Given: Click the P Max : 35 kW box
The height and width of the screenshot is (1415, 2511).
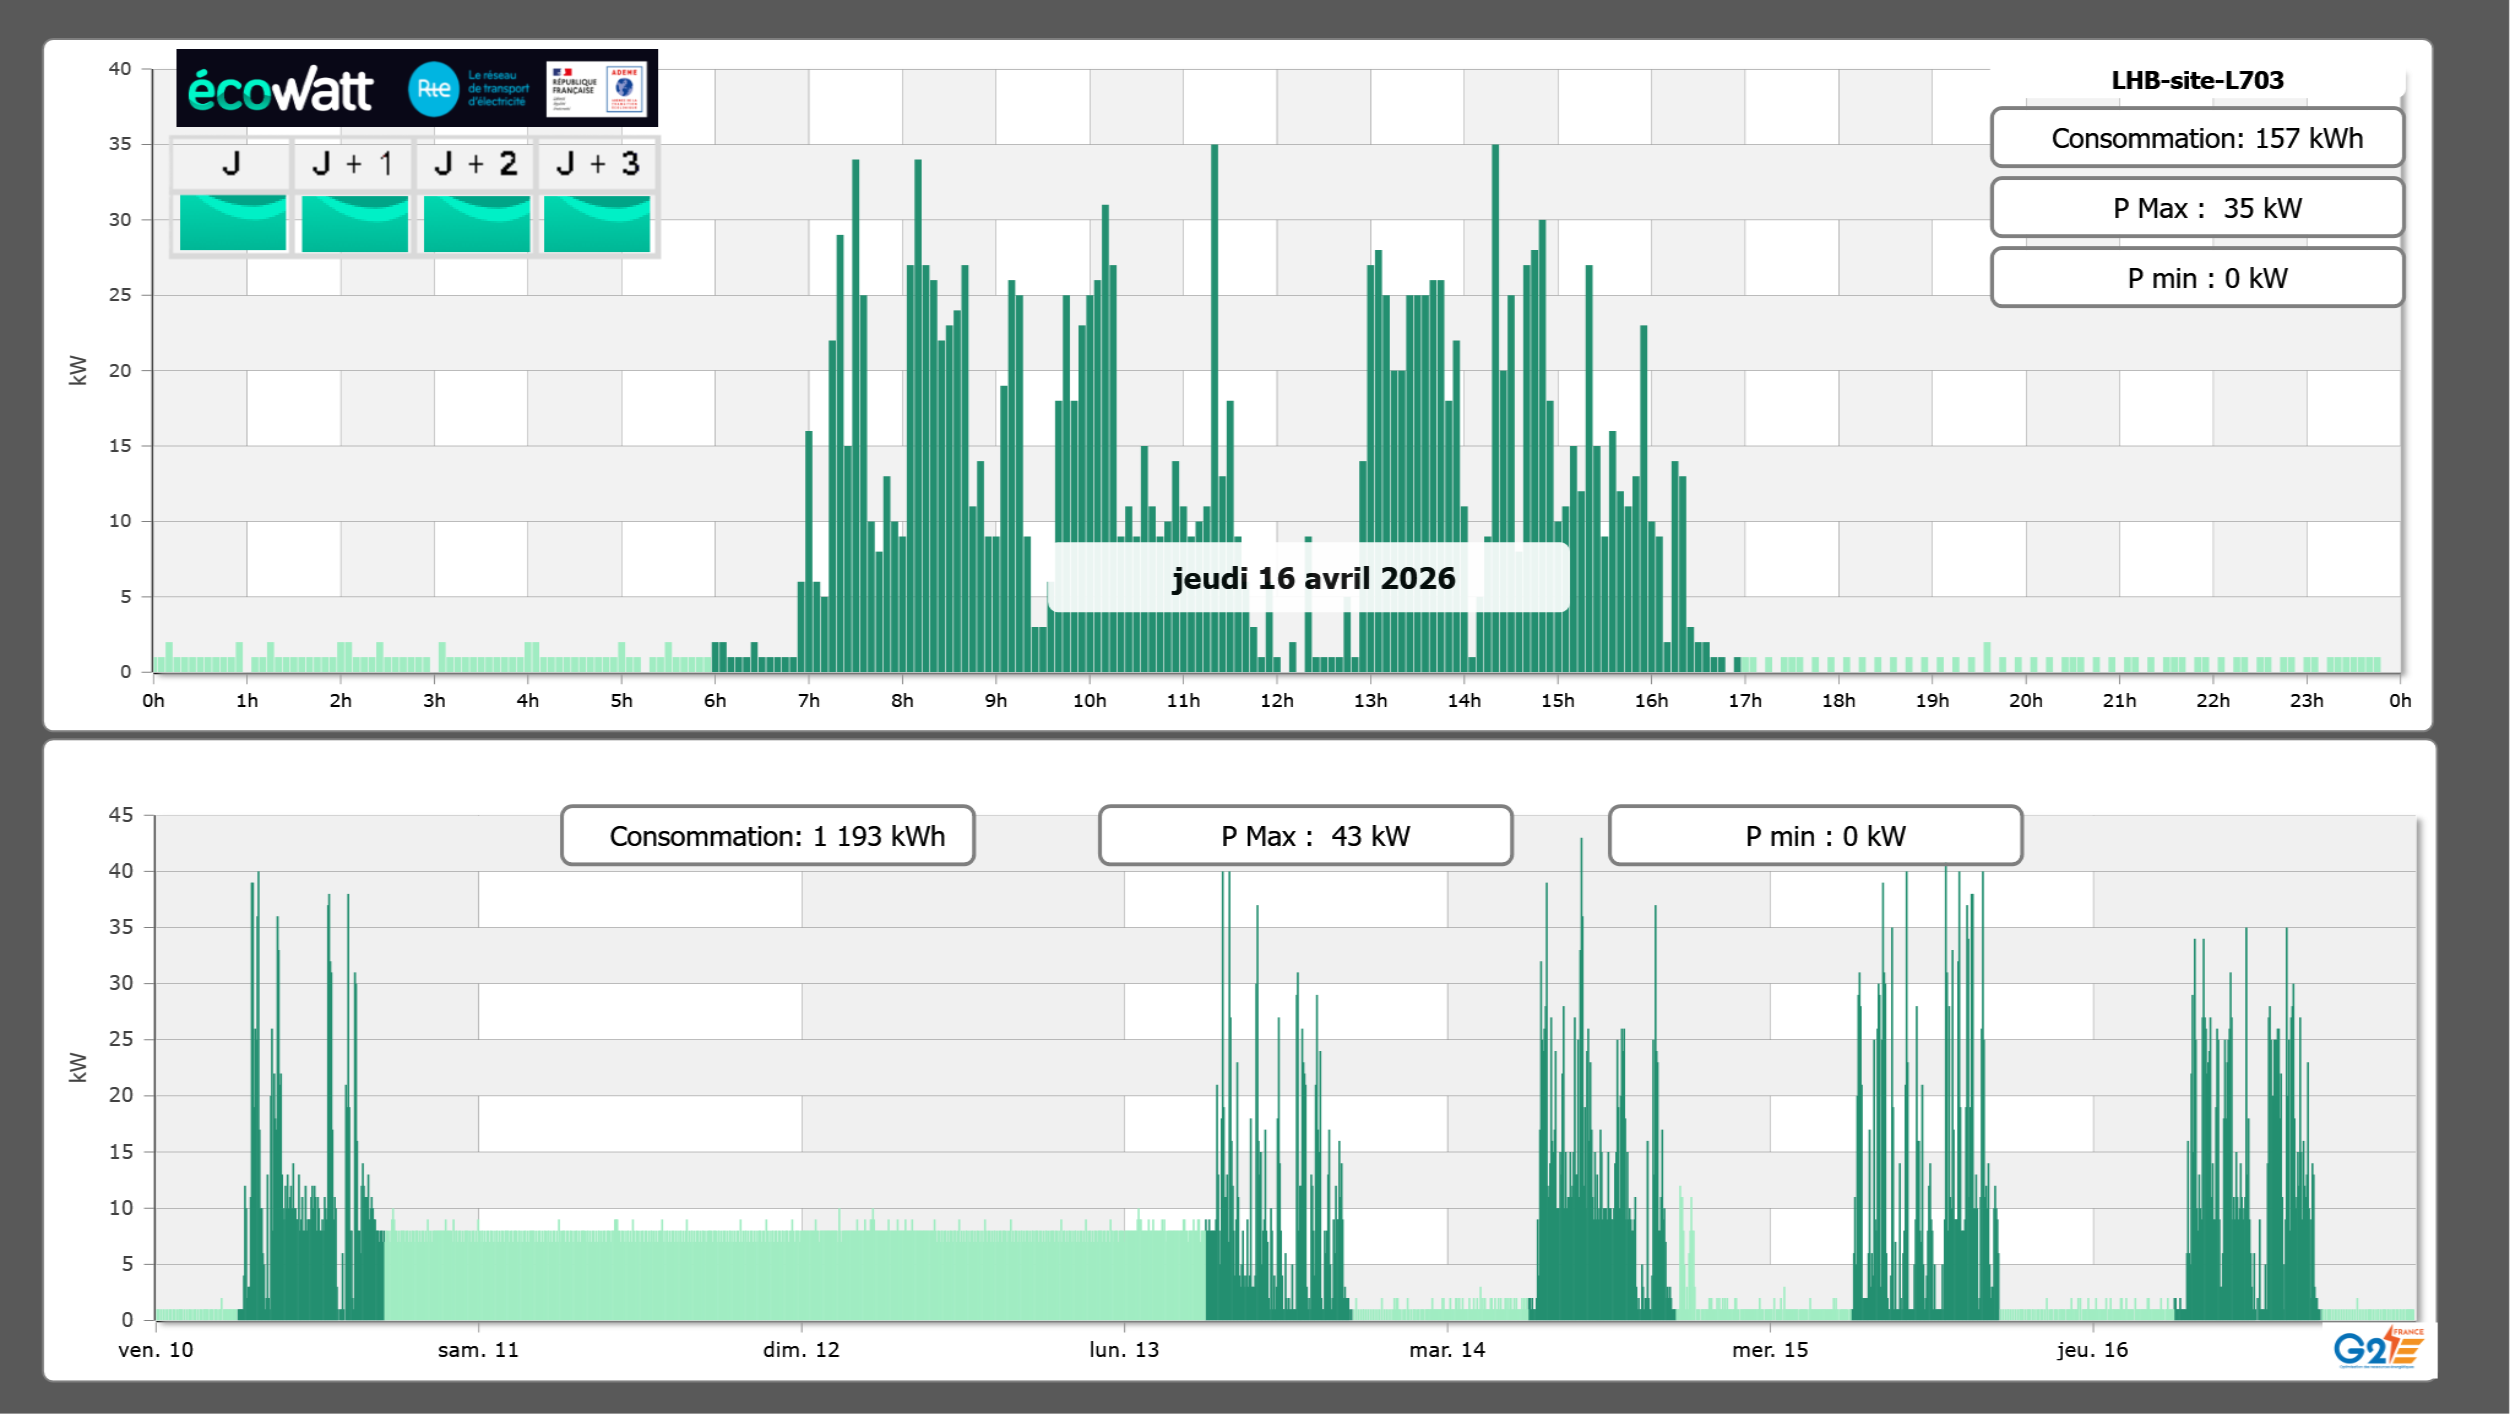Looking at the screenshot, I should tap(2196, 208).
